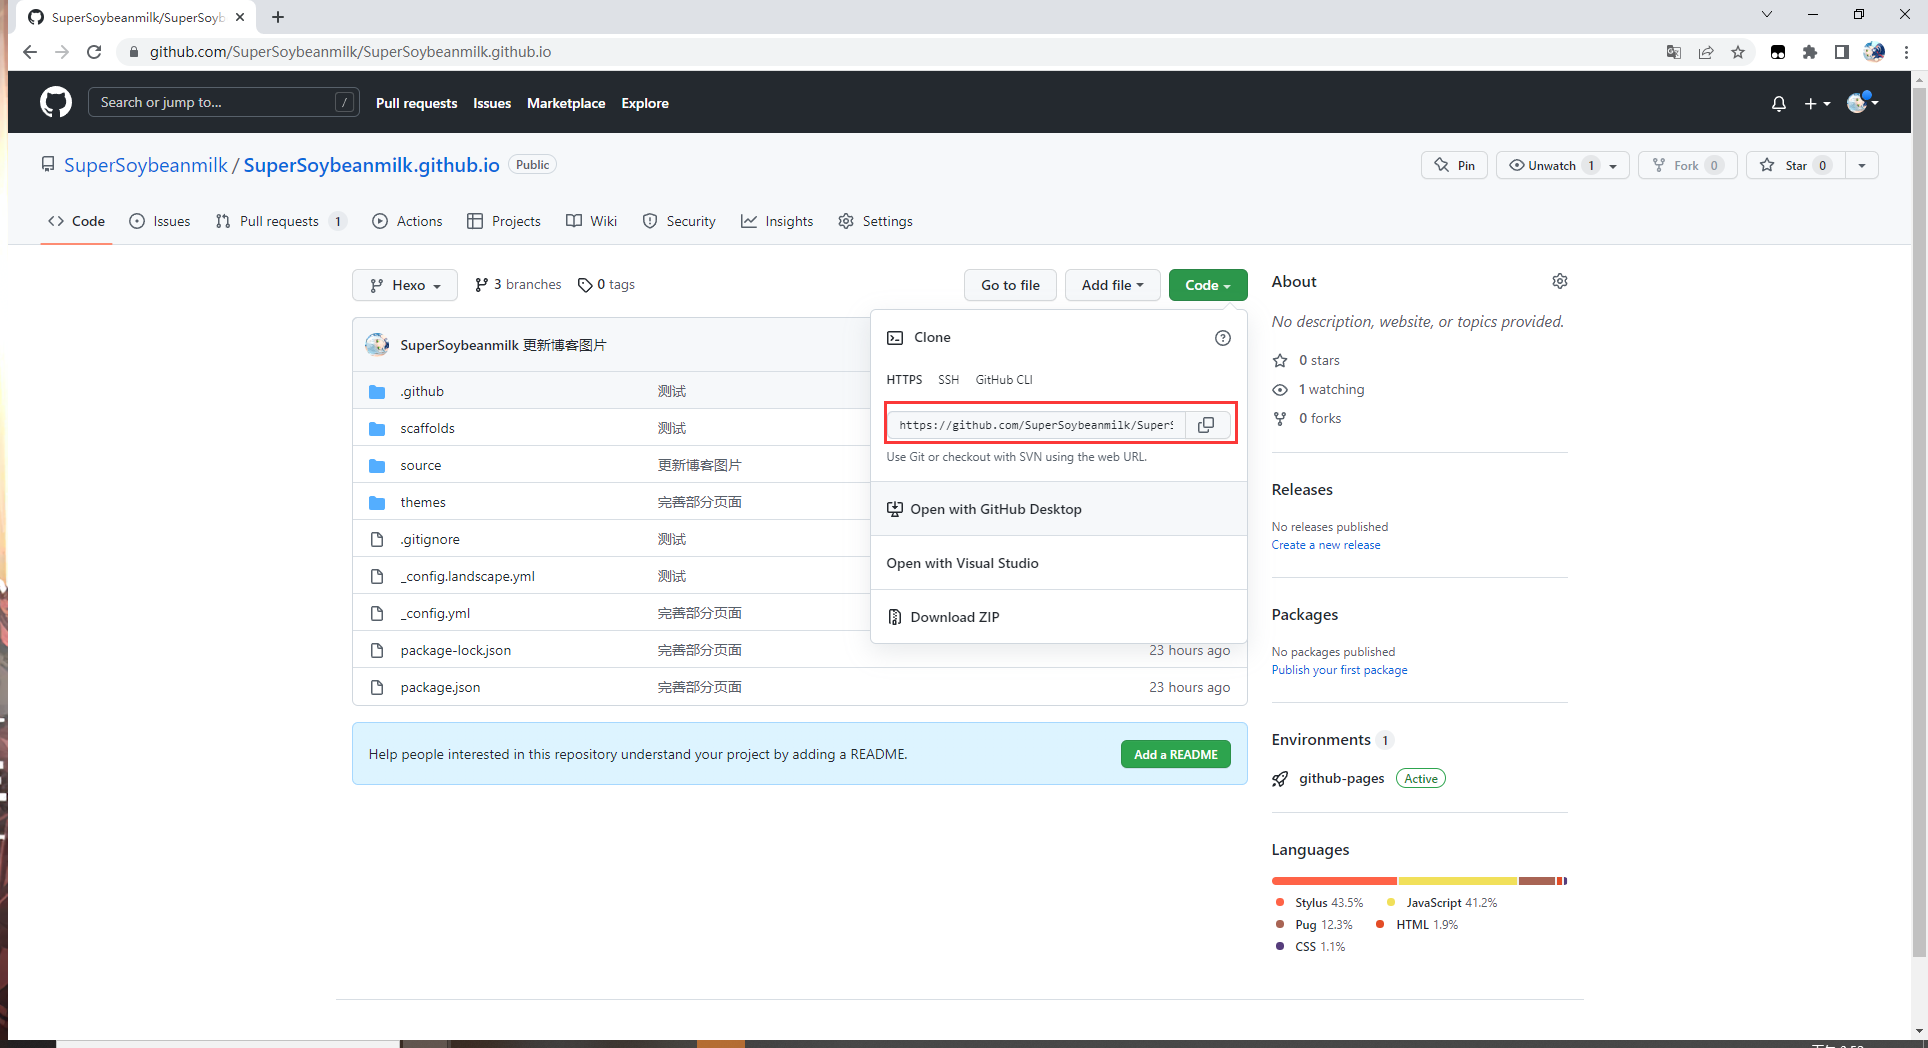The width and height of the screenshot is (1928, 1048).
Task: Switch to the Pull requests repo tab
Action: click(x=281, y=221)
